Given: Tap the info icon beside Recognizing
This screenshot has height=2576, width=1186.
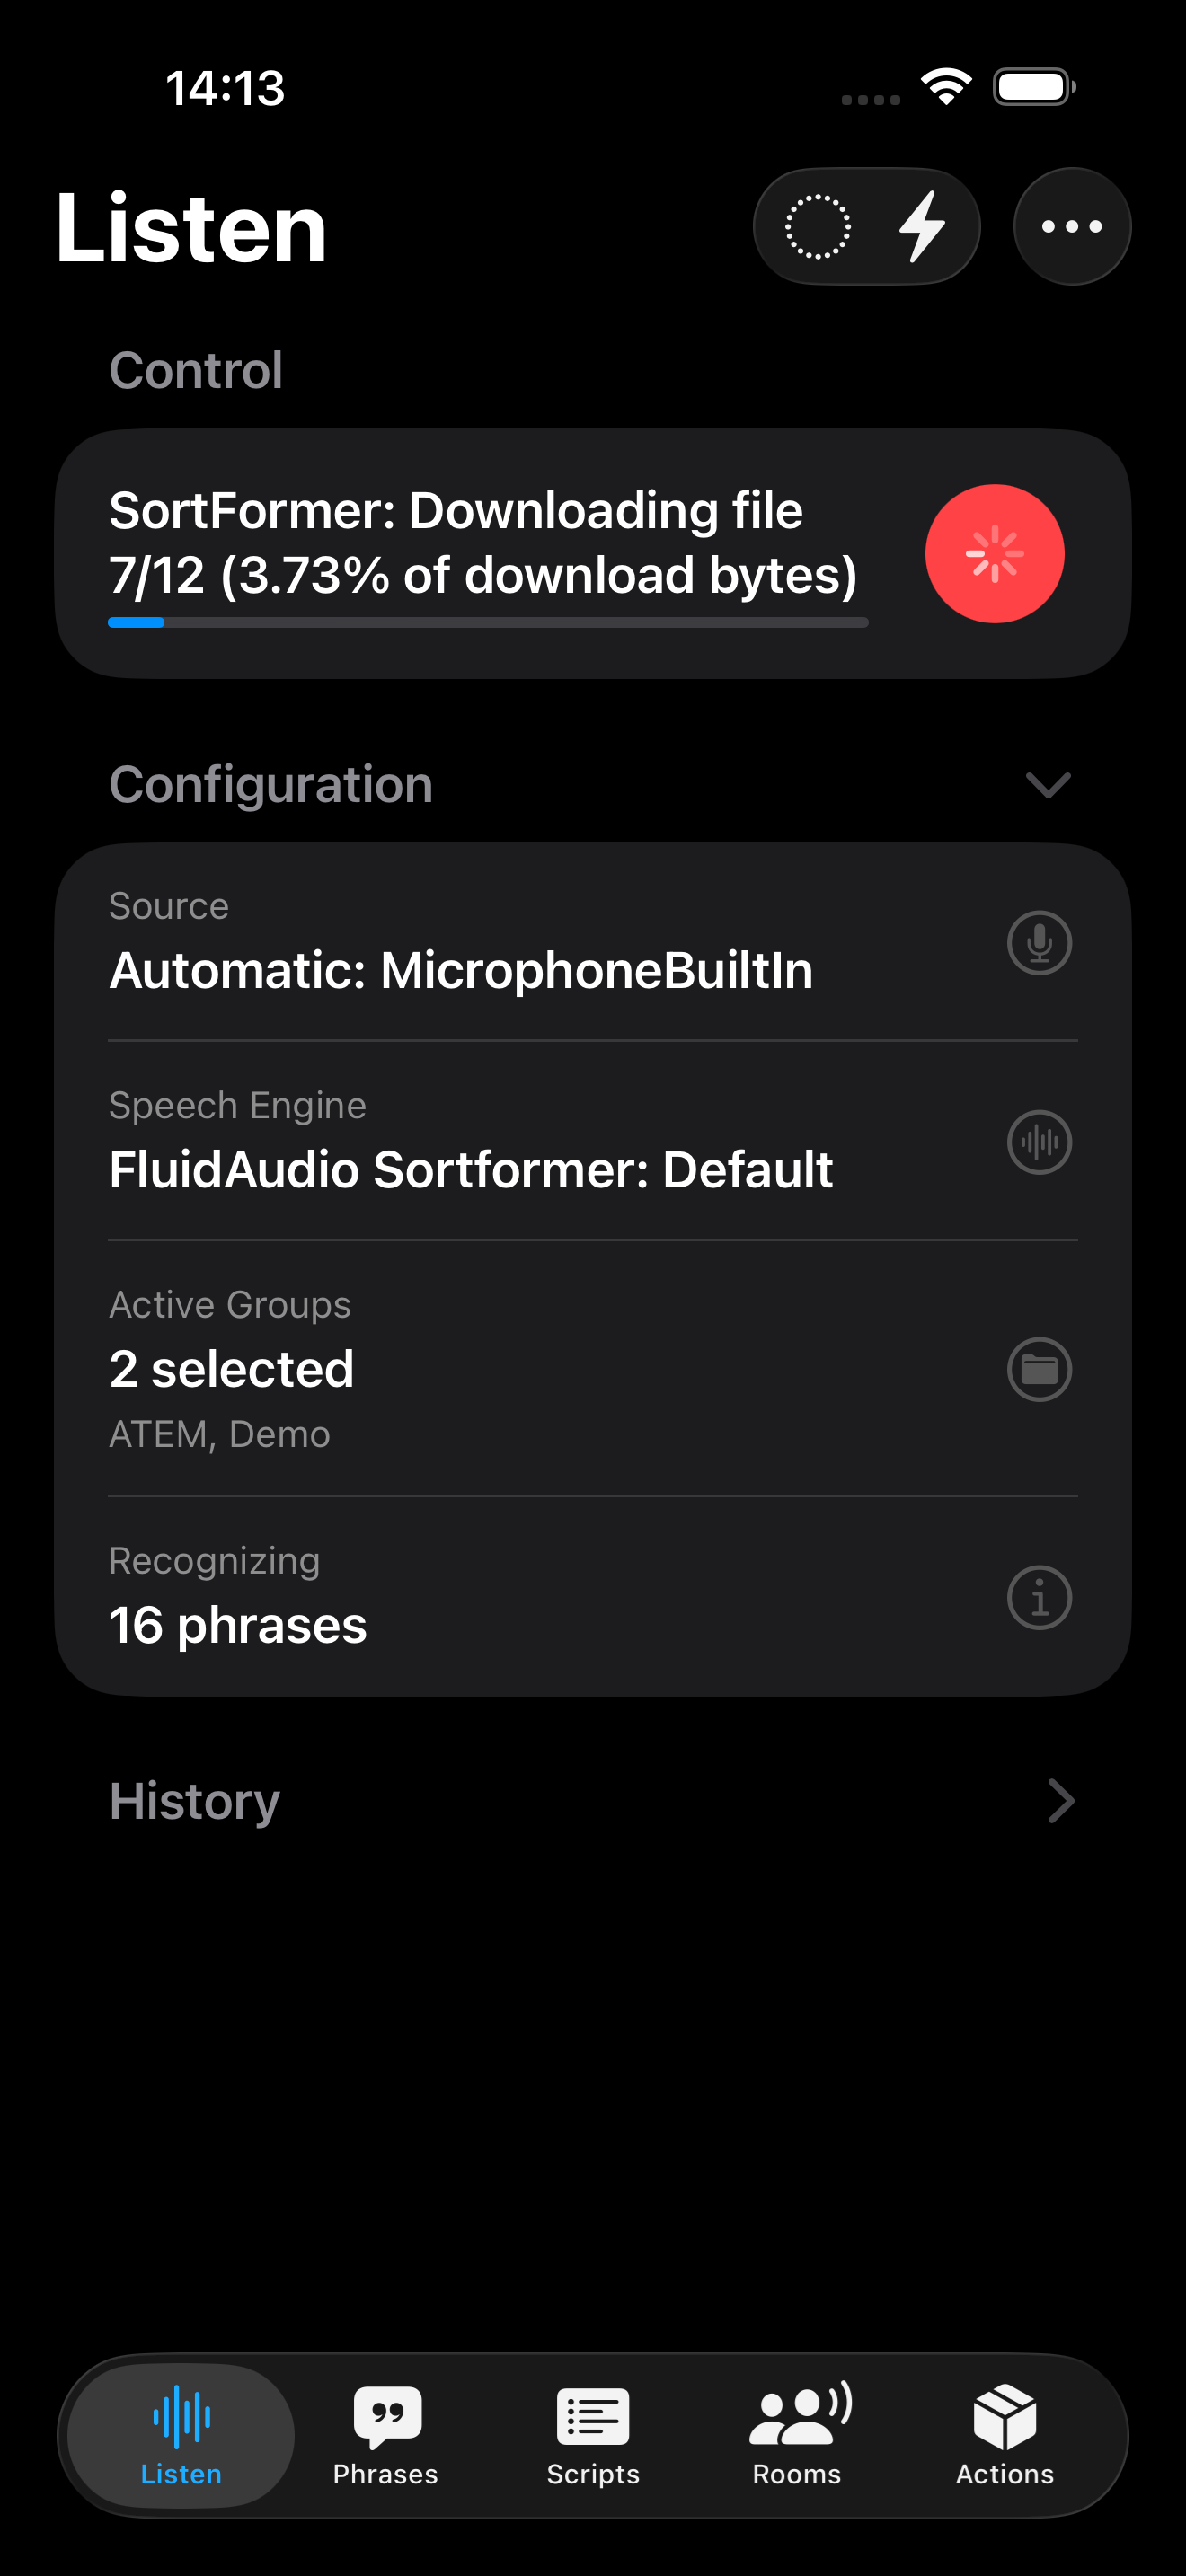Looking at the screenshot, I should pos(1039,1597).
